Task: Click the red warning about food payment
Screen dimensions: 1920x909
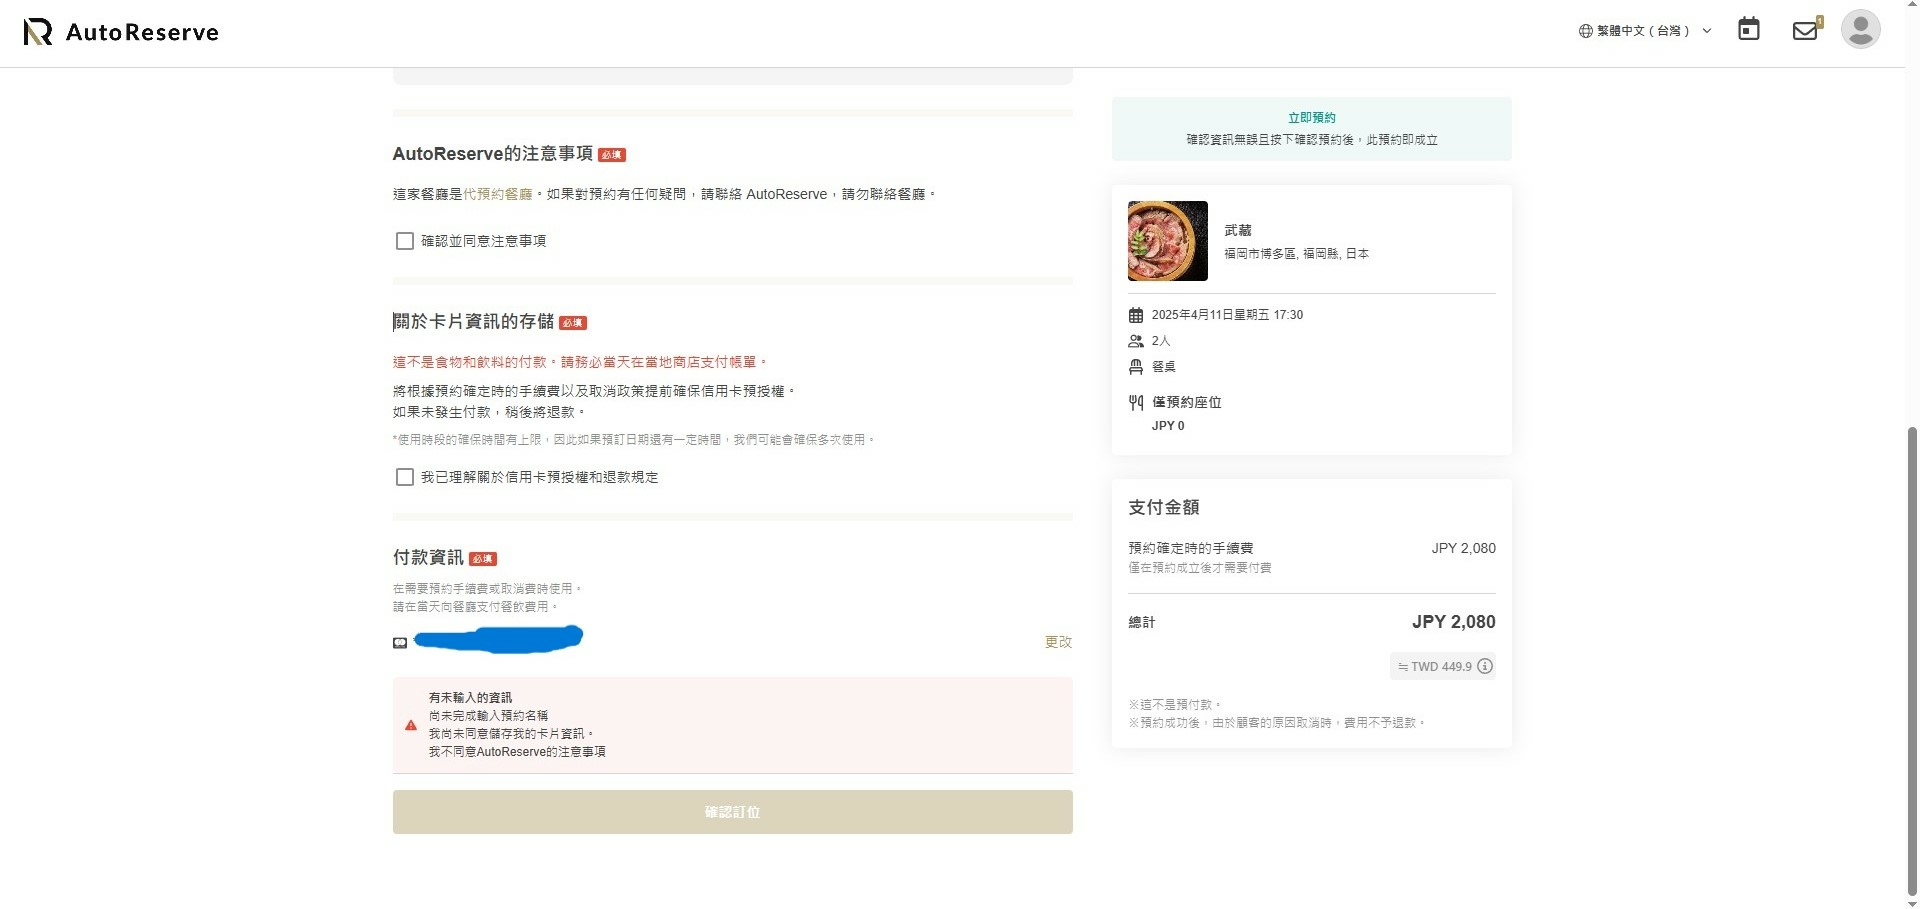Action: [x=581, y=362]
